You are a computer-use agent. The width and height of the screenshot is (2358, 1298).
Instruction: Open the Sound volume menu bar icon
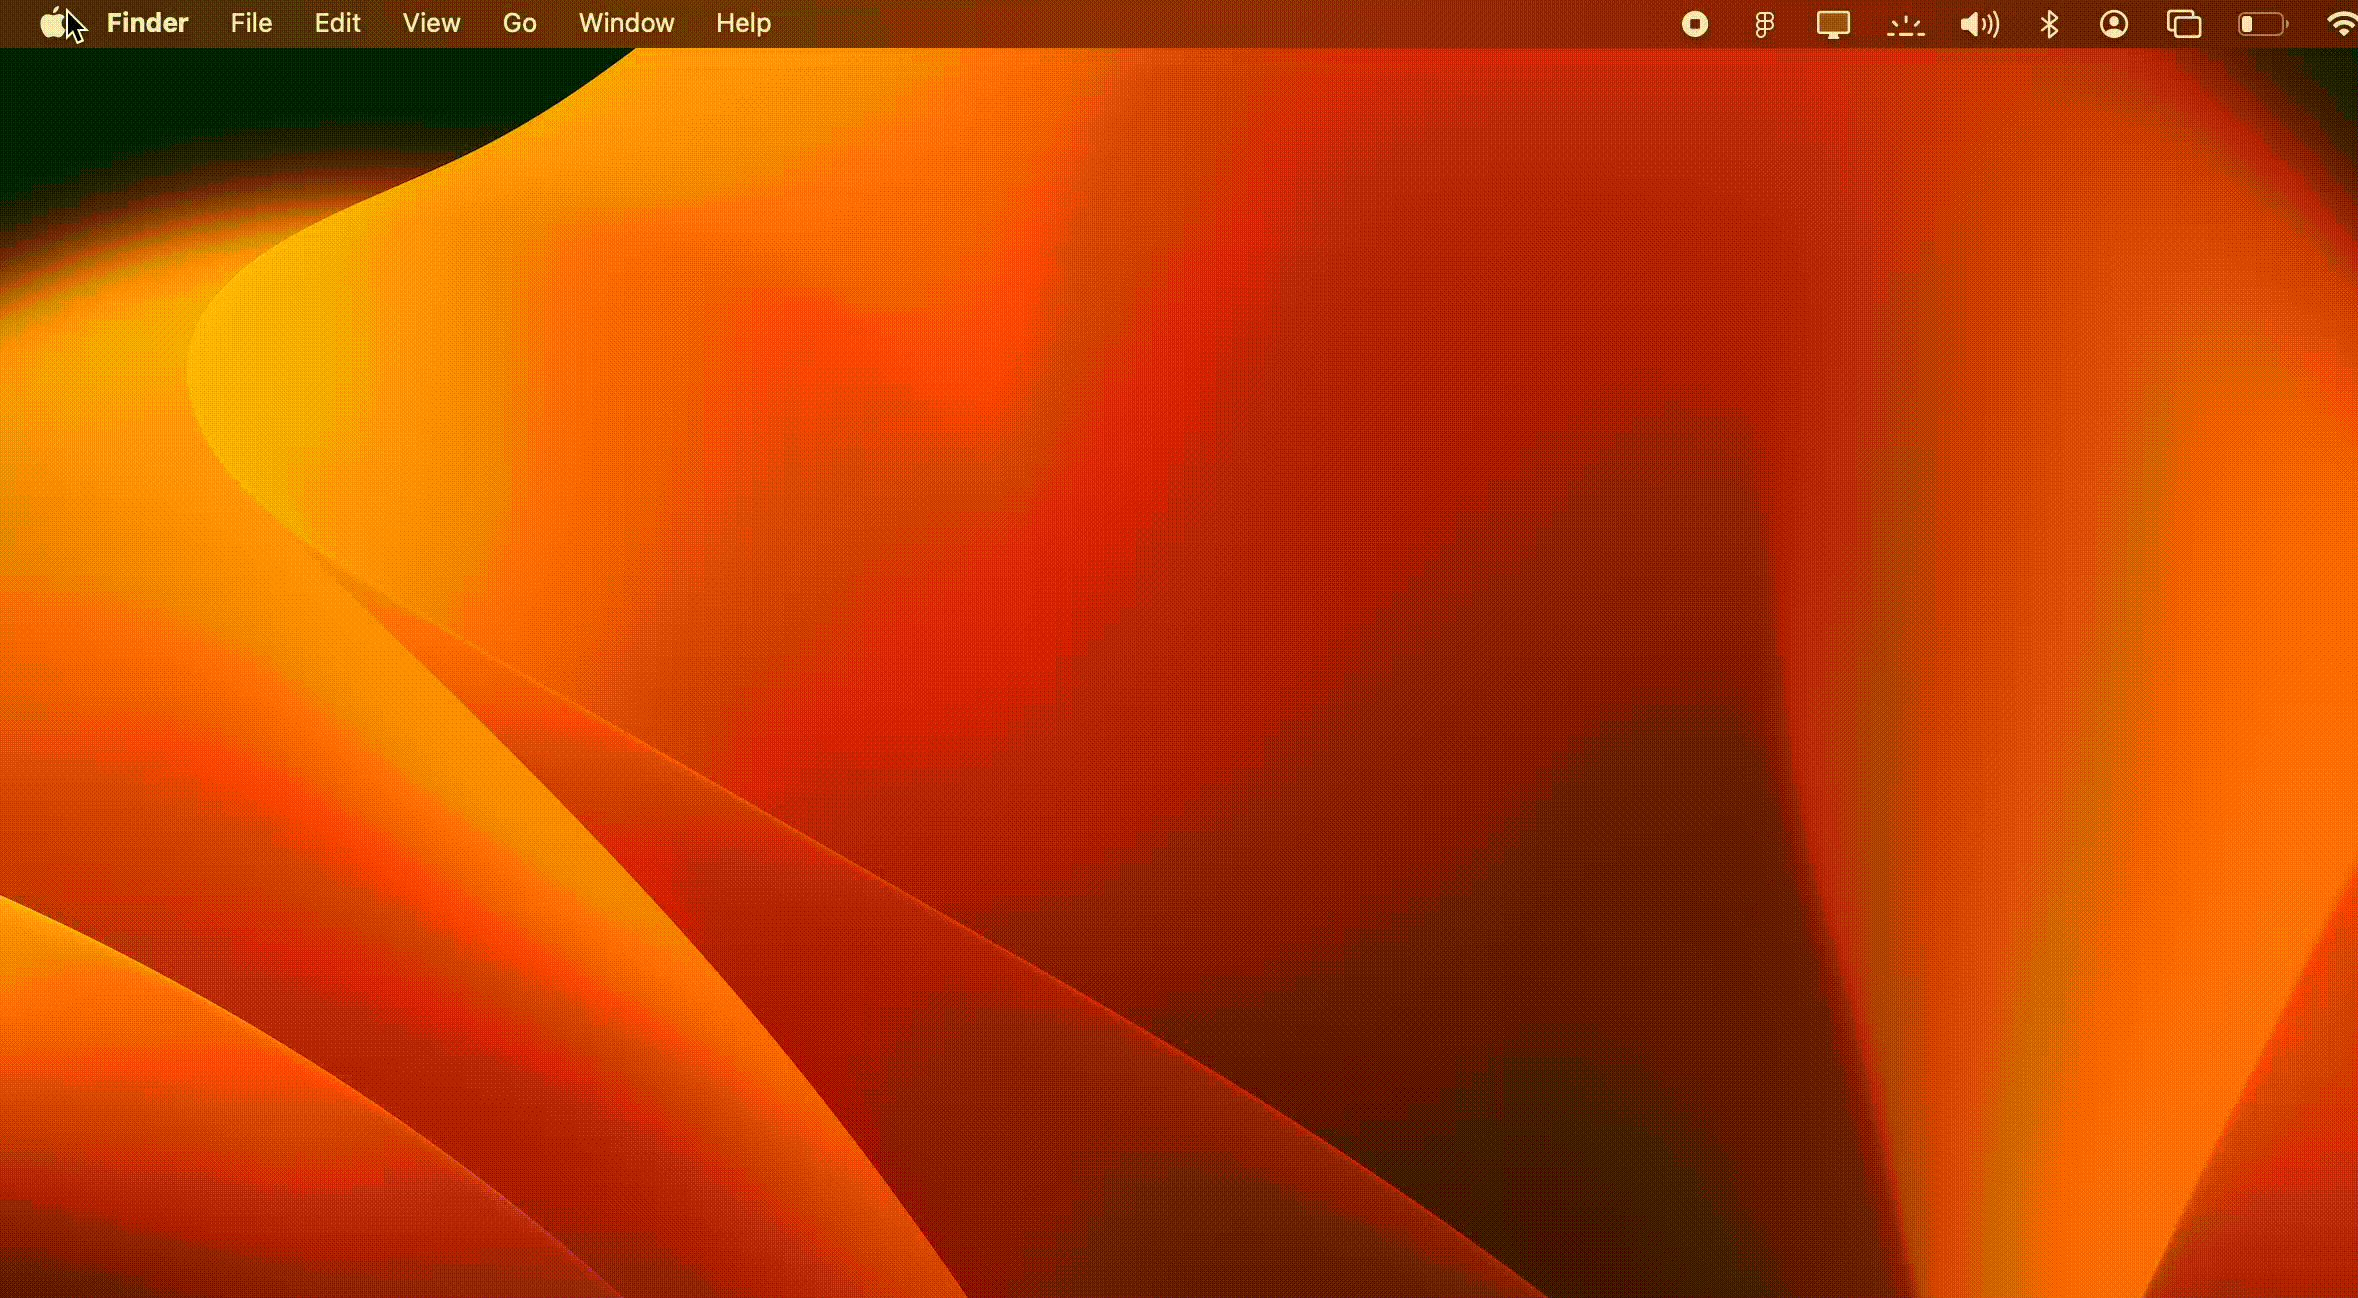point(1979,24)
